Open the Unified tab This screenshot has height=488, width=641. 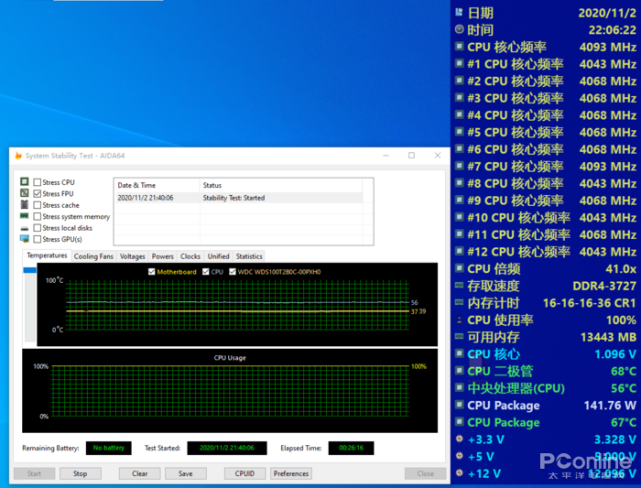tap(218, 256)
